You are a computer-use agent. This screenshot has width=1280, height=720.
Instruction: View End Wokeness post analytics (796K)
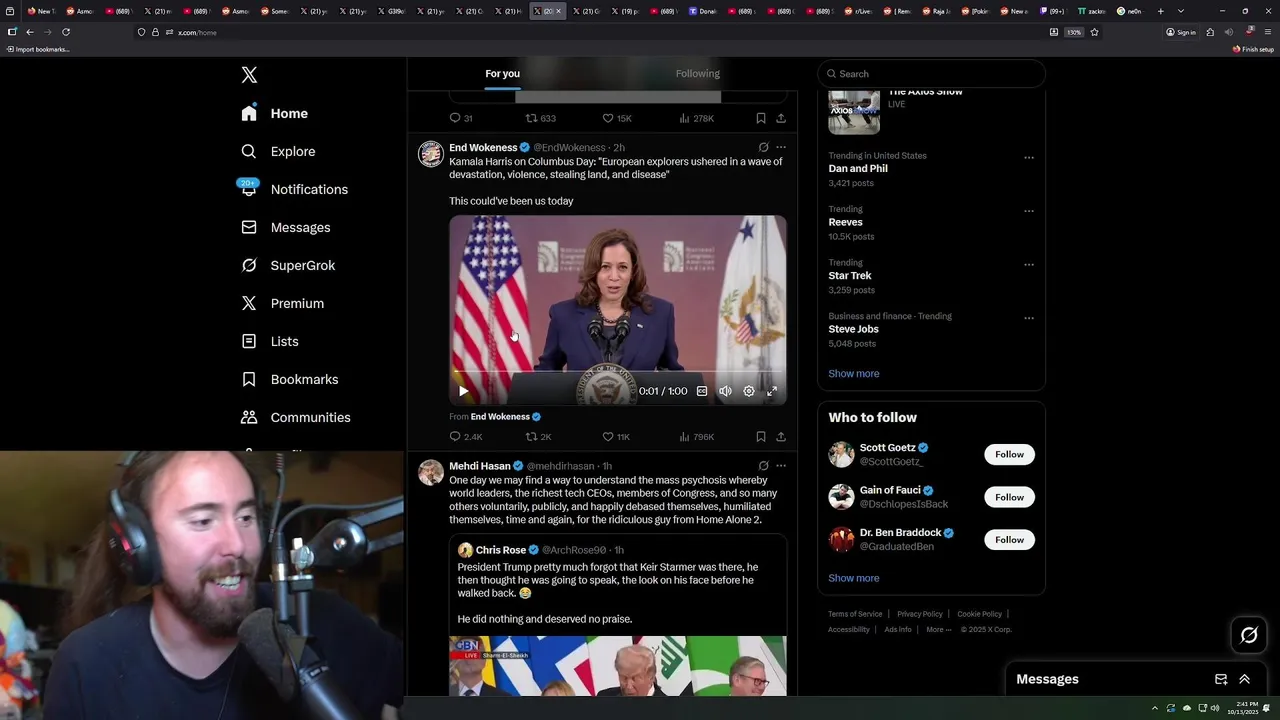(x=696, y=437)
